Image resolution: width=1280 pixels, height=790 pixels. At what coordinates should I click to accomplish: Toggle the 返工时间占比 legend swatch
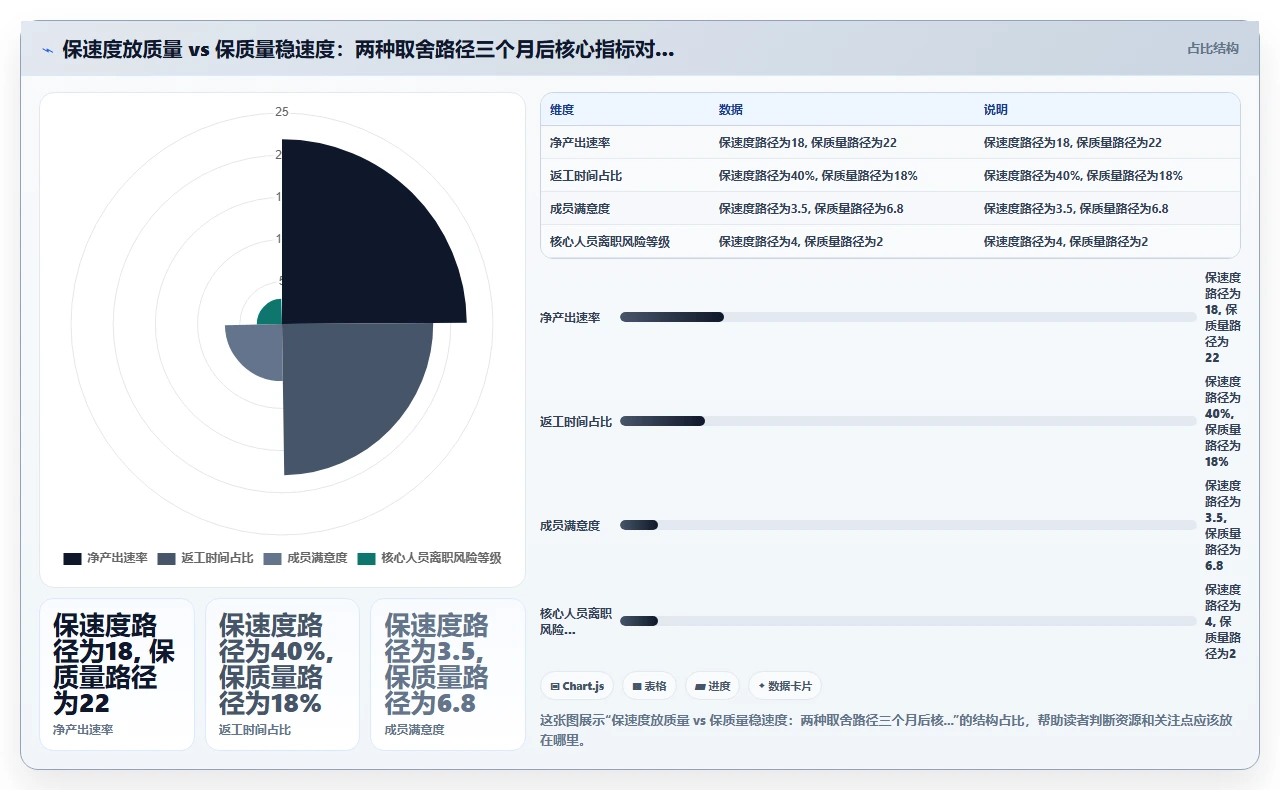coord(166,558)
